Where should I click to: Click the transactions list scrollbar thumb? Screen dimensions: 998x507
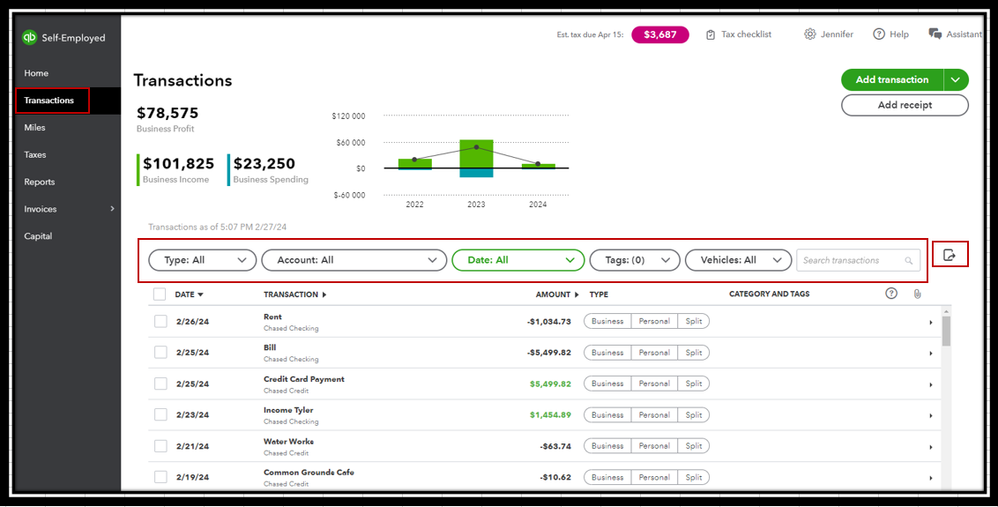946,331
